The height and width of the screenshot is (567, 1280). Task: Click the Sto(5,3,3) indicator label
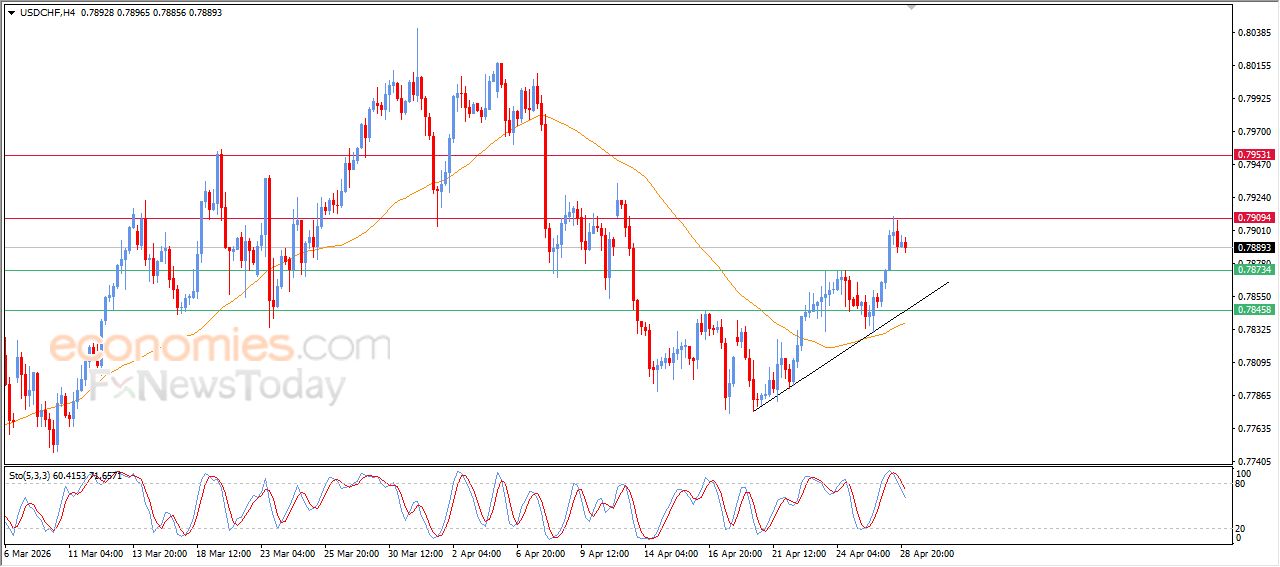click(34, 476)
